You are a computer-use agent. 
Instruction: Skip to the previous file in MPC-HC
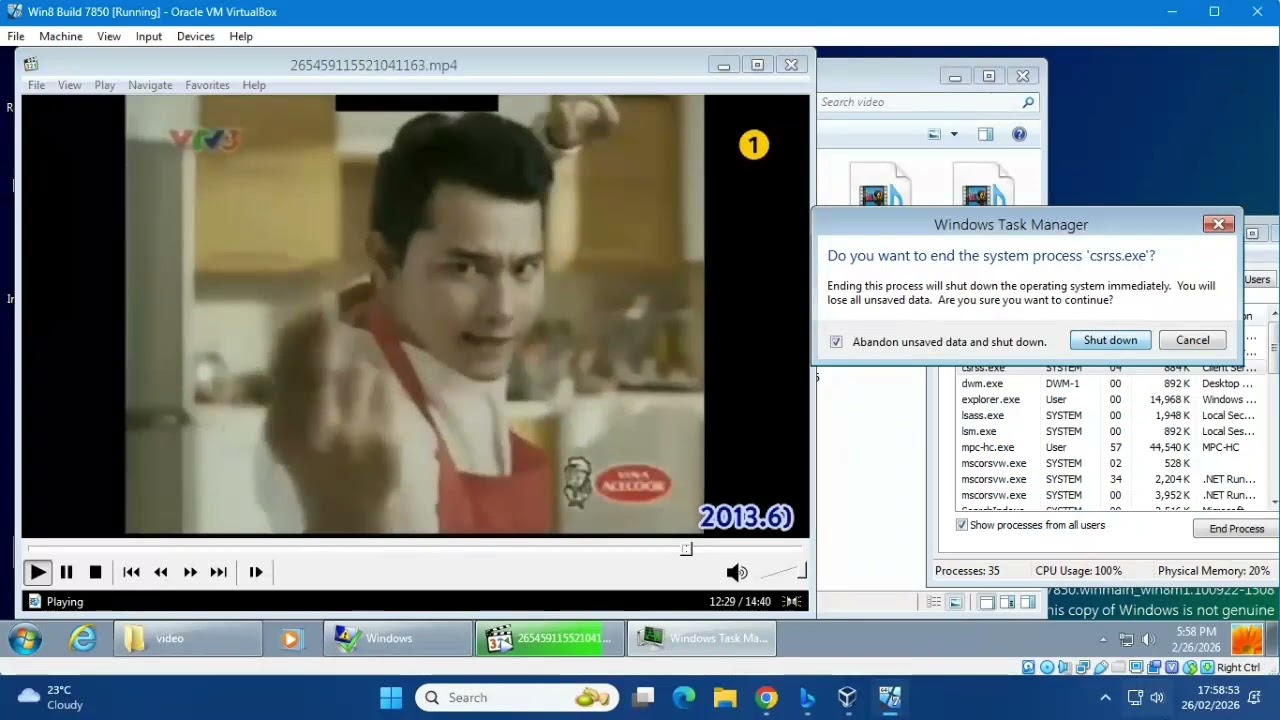(x=131, y=572)
